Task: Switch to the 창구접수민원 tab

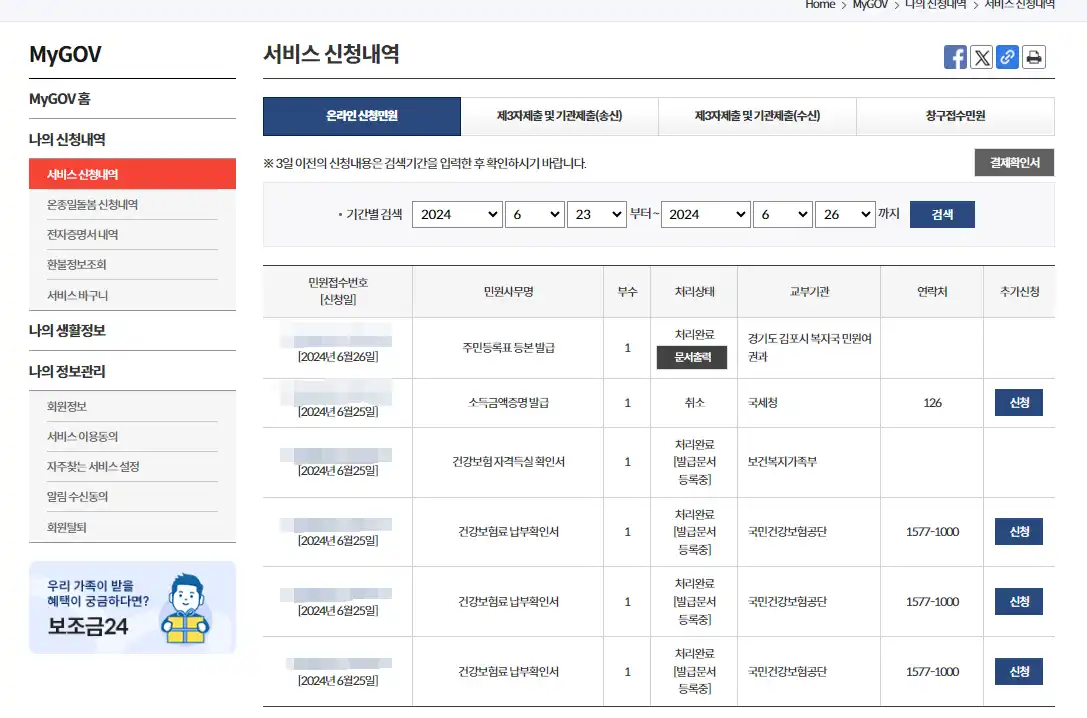Action: pos(955,116)
